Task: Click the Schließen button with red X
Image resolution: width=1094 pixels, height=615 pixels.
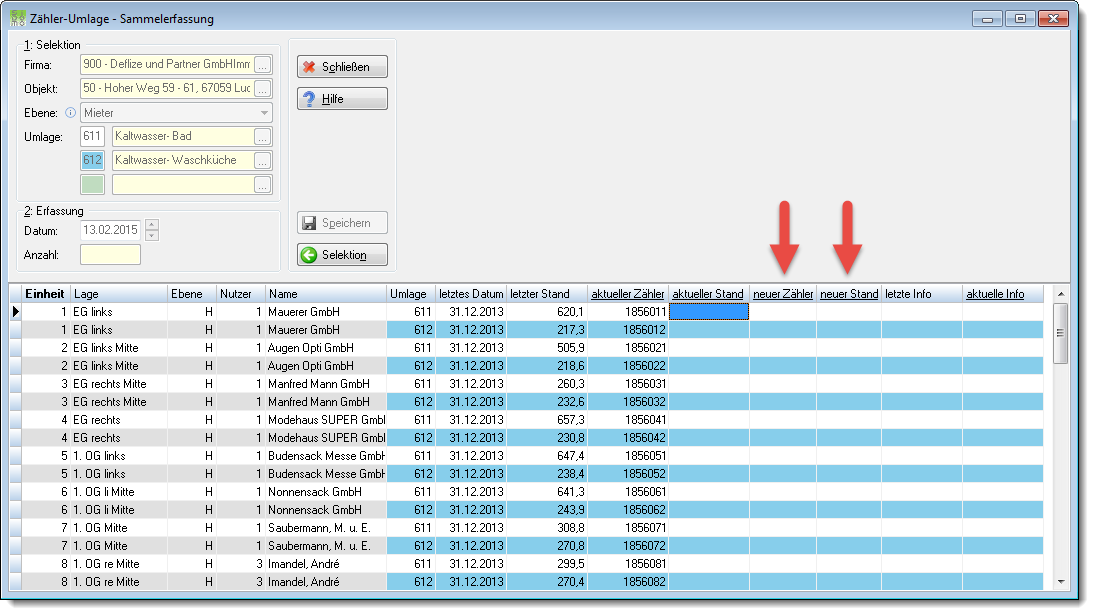Action: tap(343, 67)
